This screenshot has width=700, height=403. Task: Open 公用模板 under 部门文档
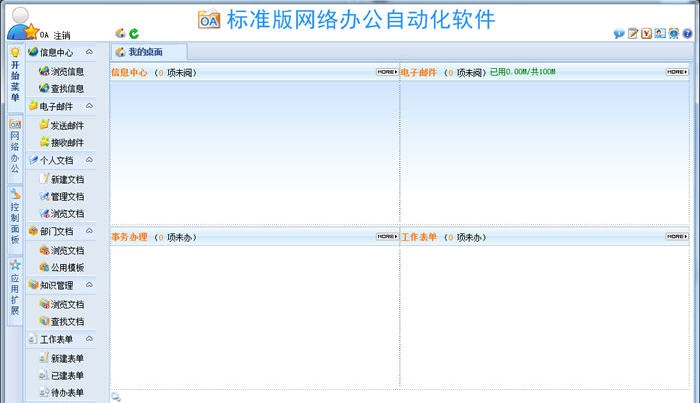[62, 267]
